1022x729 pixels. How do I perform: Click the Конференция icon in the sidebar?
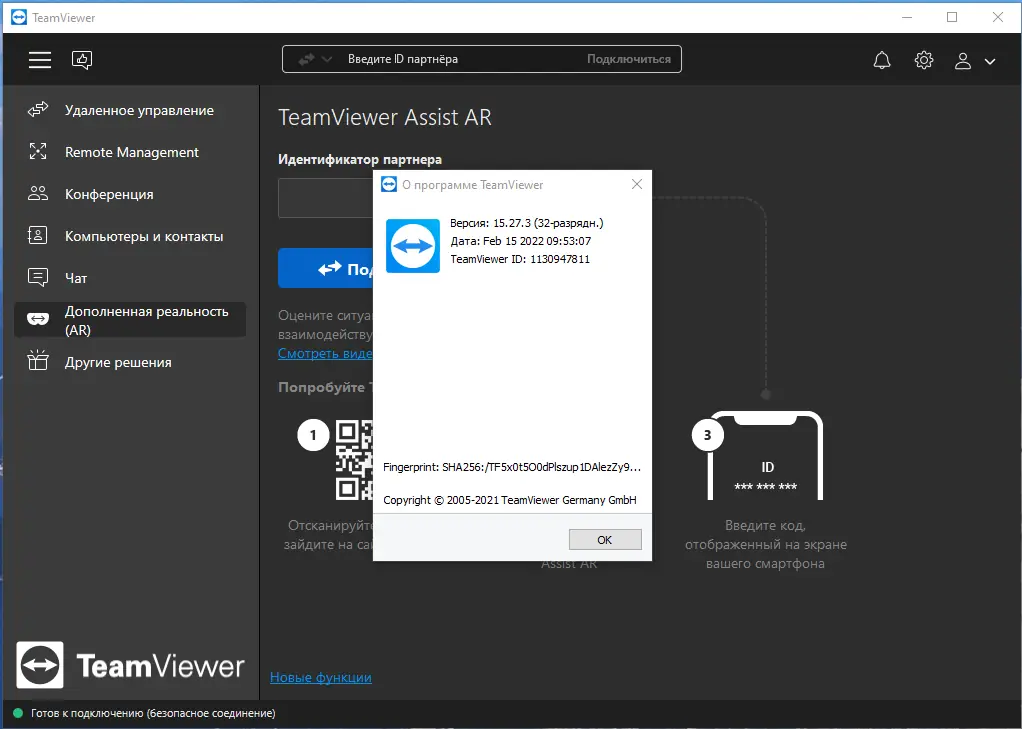tap(37, 193)
